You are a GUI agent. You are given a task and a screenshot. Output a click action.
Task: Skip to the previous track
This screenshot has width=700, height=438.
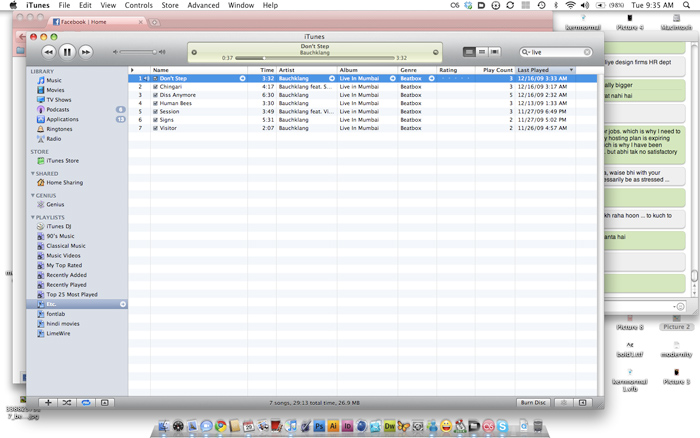point(49,52)
